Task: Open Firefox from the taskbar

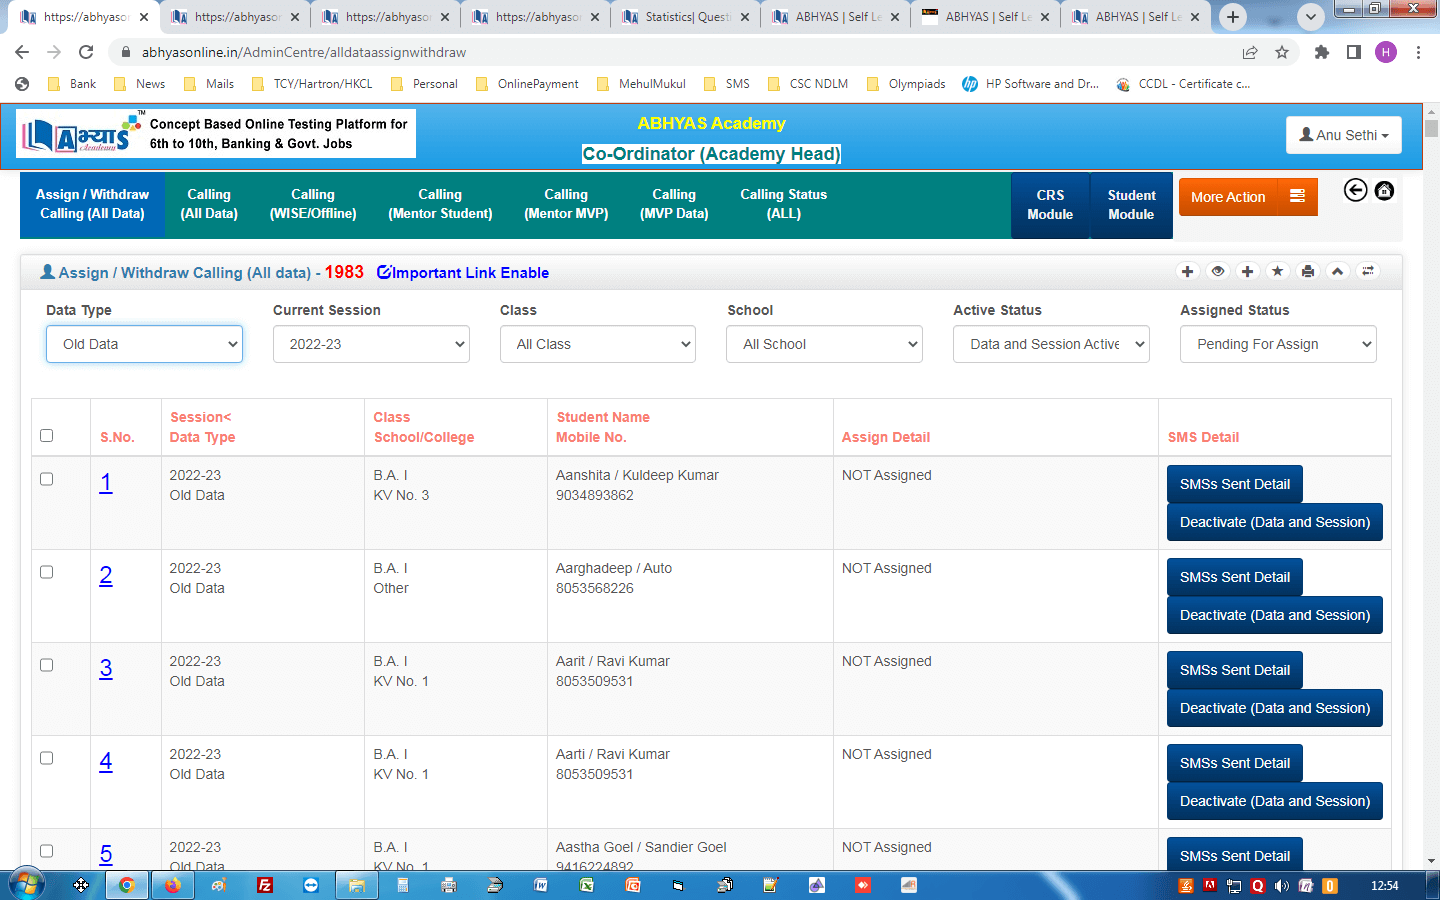Action: (173, 885)
